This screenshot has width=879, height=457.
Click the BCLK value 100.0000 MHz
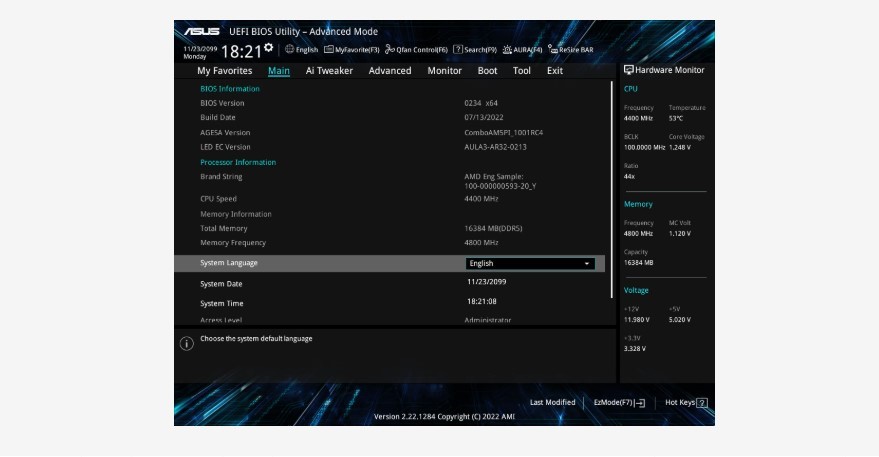click(645, 148)
